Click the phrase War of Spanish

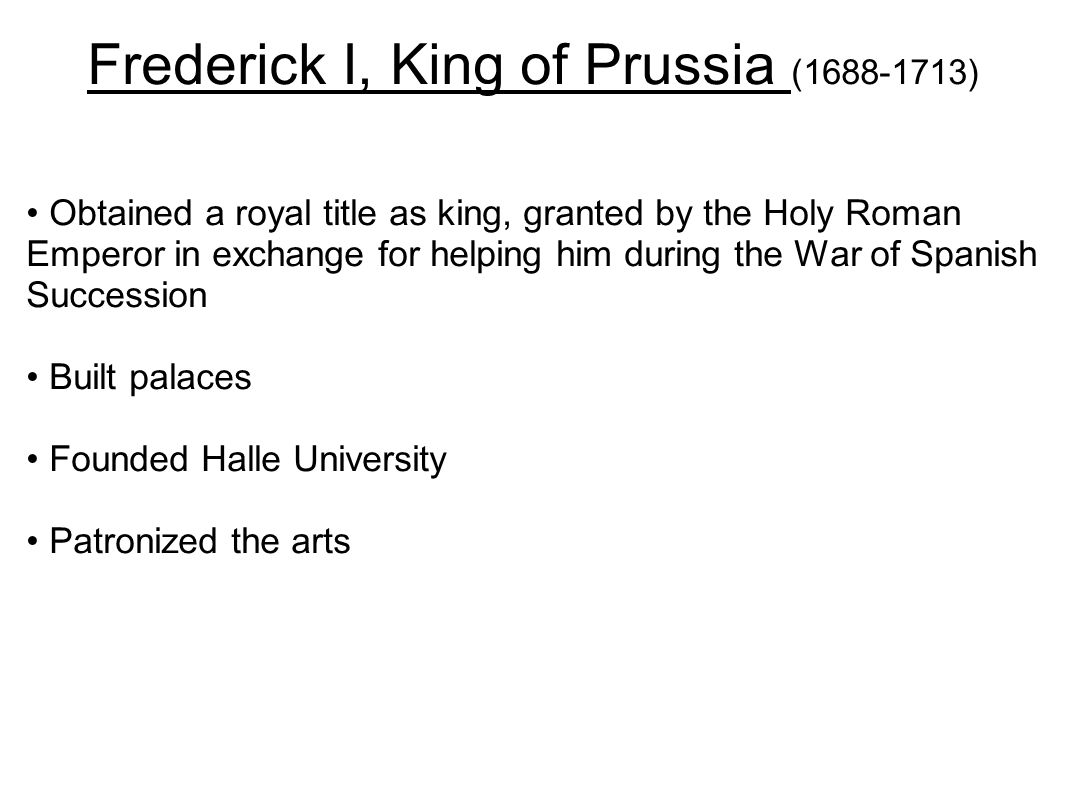916,255
